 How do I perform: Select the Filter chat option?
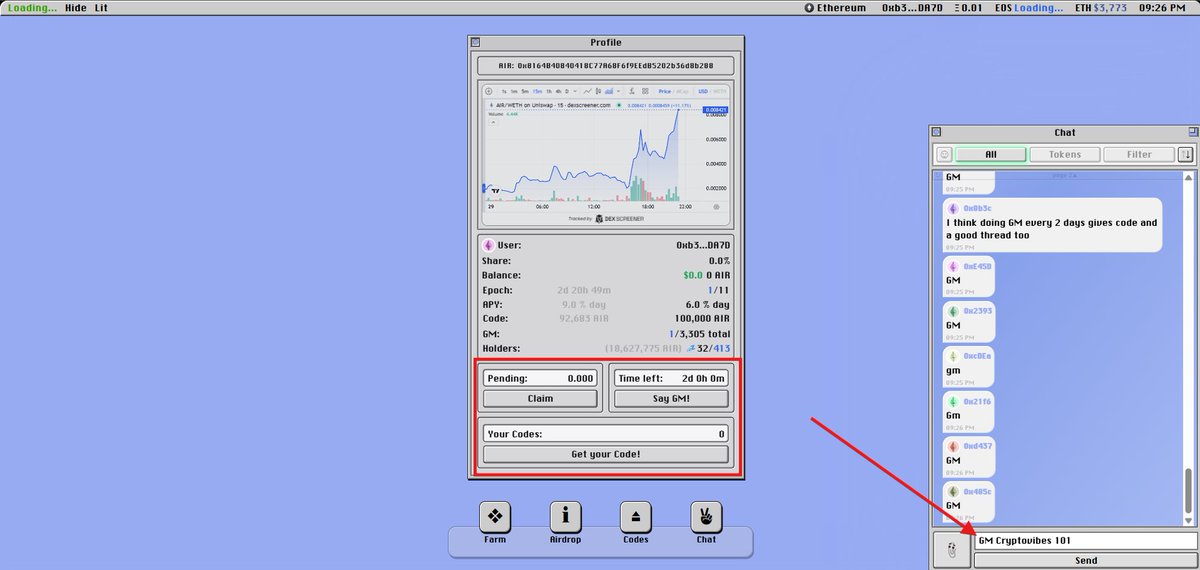click(x=1139, y=155)
